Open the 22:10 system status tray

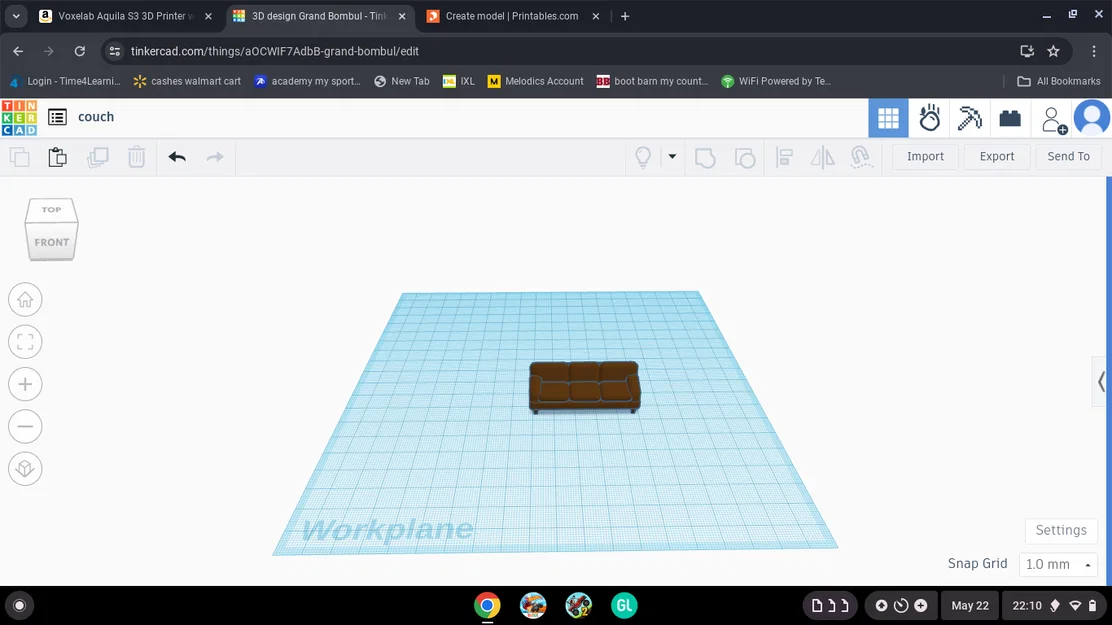[x=1055, y=605]
